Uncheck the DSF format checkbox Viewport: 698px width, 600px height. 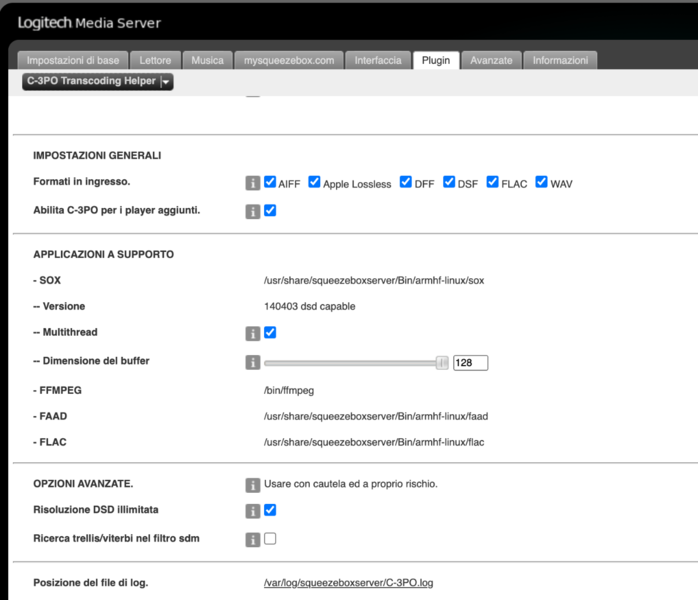[x=449, y=182]
